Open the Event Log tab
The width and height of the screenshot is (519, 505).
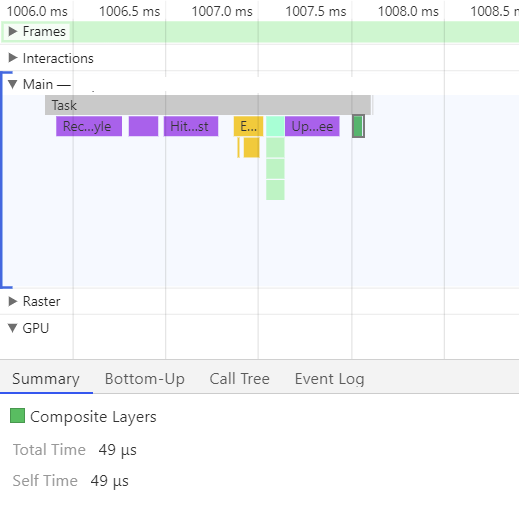[x=329, y=379]
